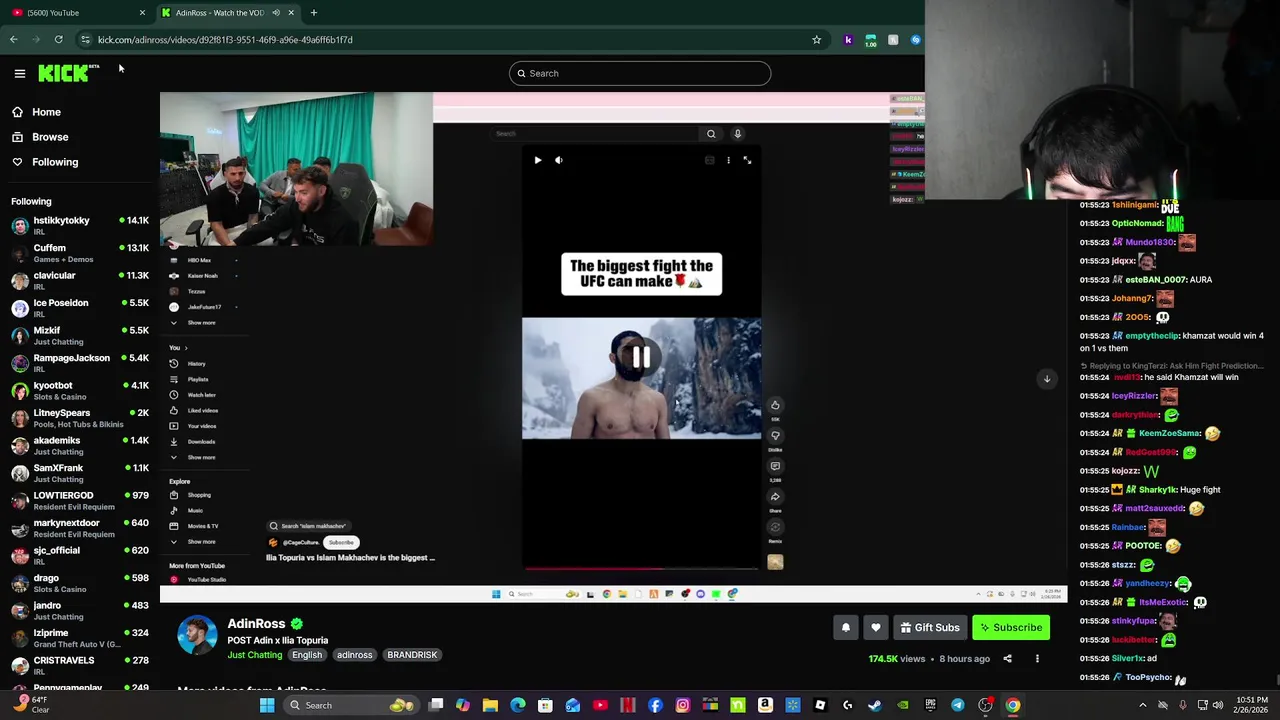Select Mizkif channel avatar in sidebar
Image resolution: width=1280 pixels, height=720 pixels.
(20, 336)
